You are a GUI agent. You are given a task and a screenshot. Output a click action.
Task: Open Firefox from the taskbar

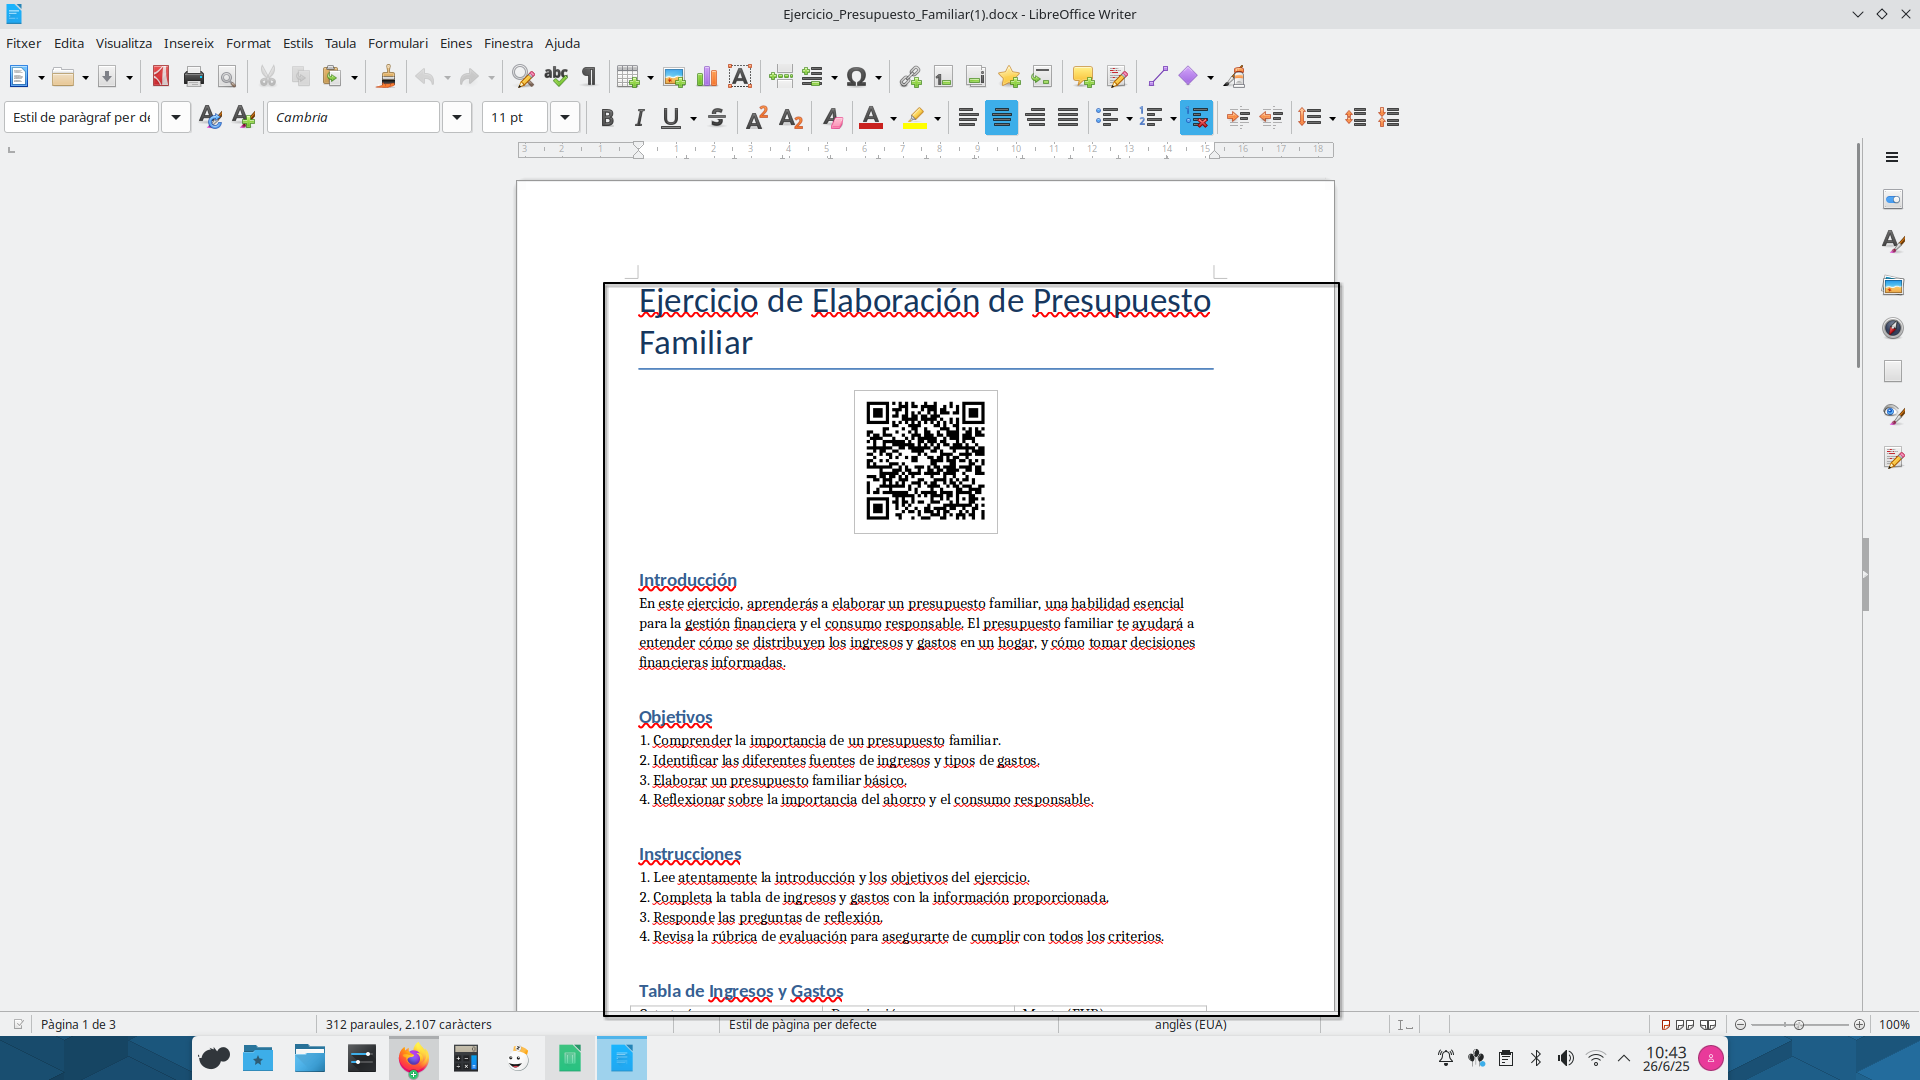[413, 1058]
